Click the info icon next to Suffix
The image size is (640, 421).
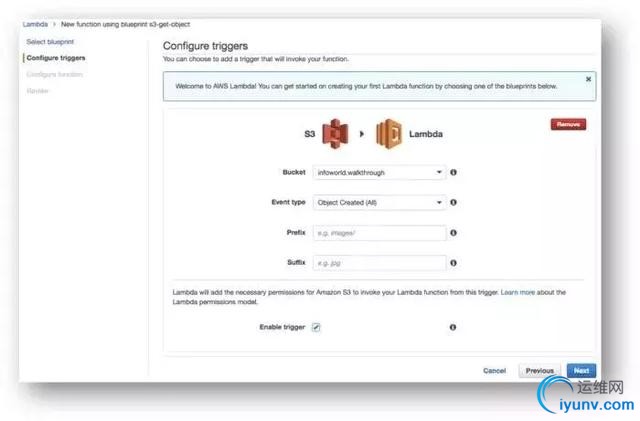pos(454,263)
